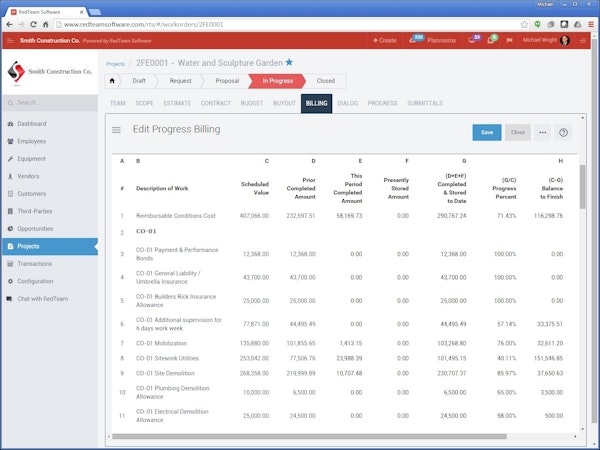Click the Dashboard sidebar icon
600x450 pixels.
(x=10, y=124)
